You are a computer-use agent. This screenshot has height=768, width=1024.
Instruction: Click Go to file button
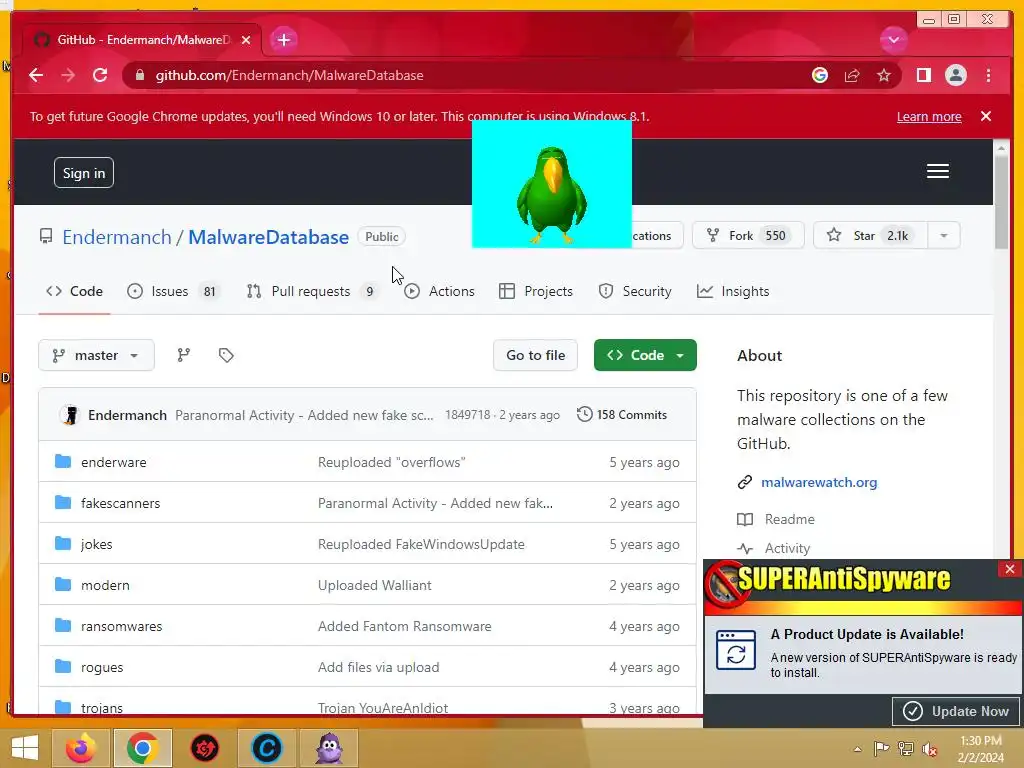(536, 355)
